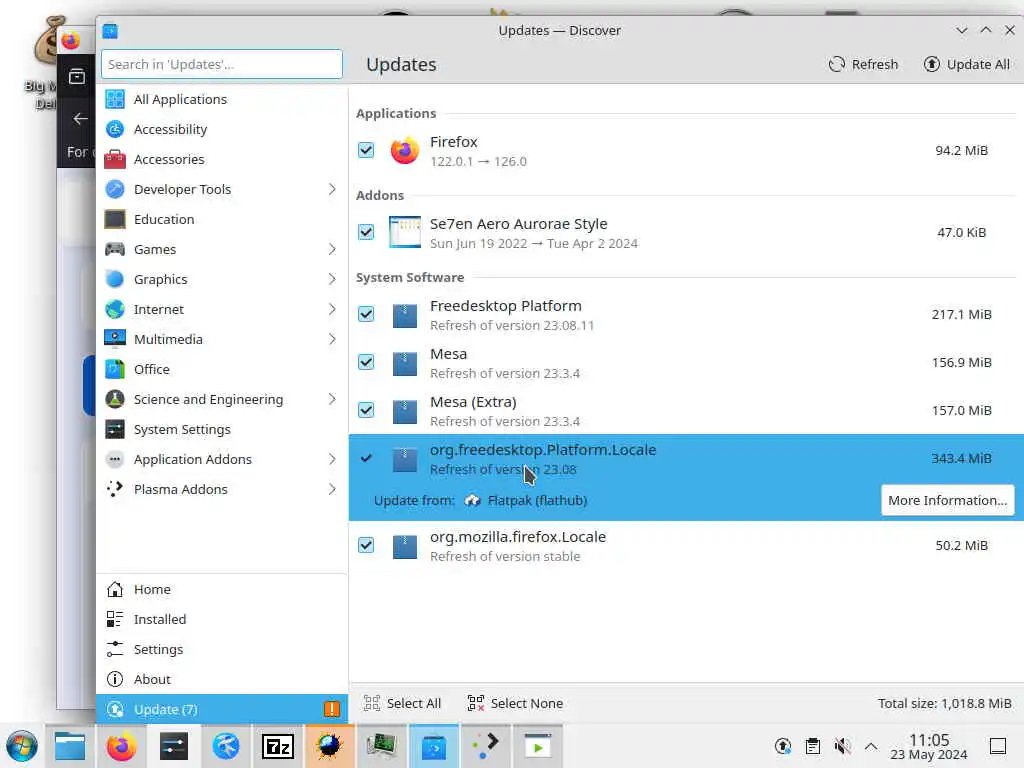Click the Se7en Aero Aurorae Style thumbnail icon
The width and height of the screenshot is (1024, 768).
(404, 232)
